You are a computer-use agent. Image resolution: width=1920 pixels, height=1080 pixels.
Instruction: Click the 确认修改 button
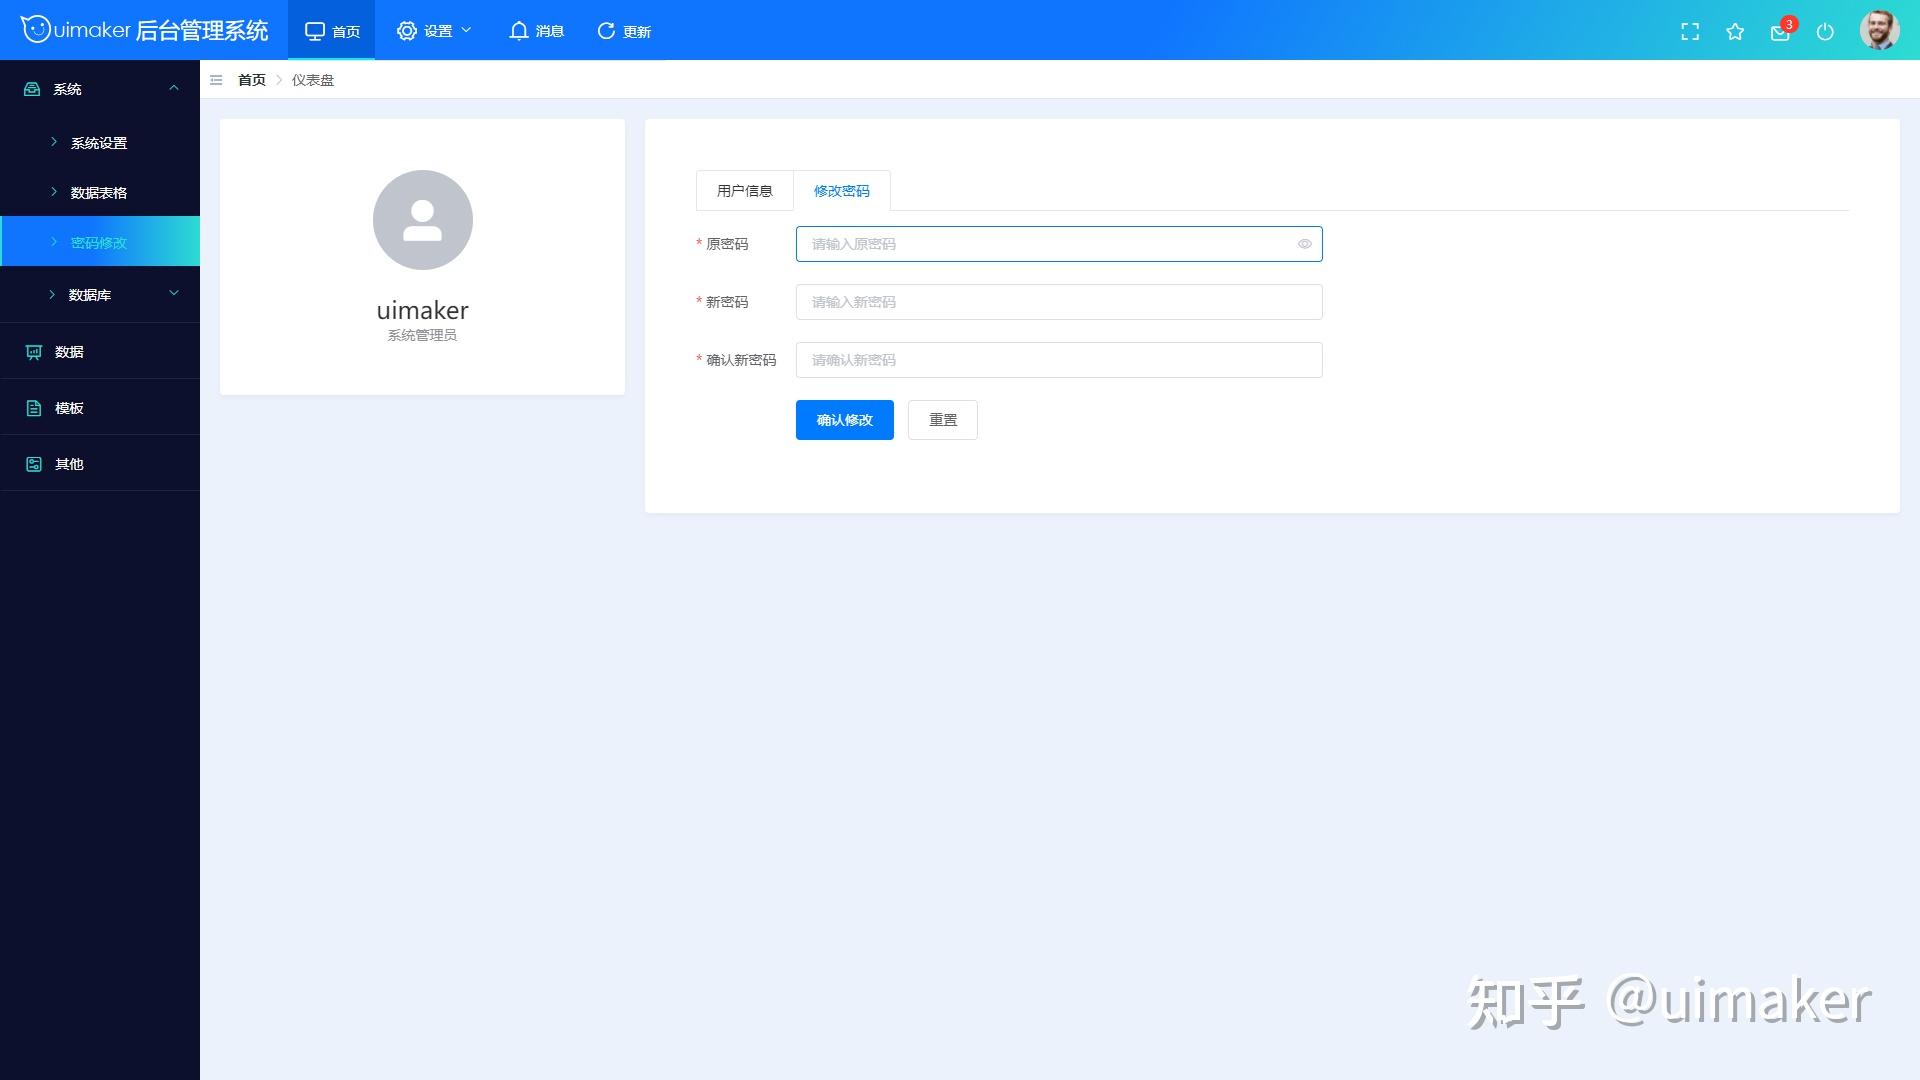coord(844,419)
